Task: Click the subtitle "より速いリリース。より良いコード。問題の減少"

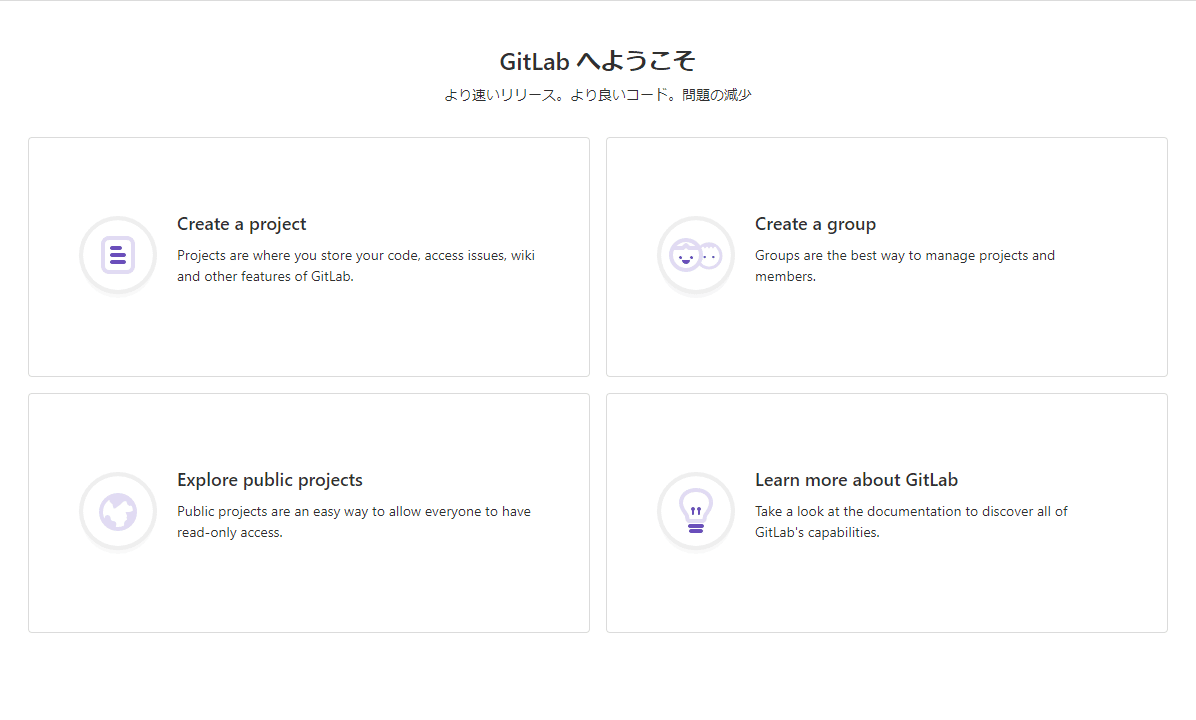Action: pos(597,95)
